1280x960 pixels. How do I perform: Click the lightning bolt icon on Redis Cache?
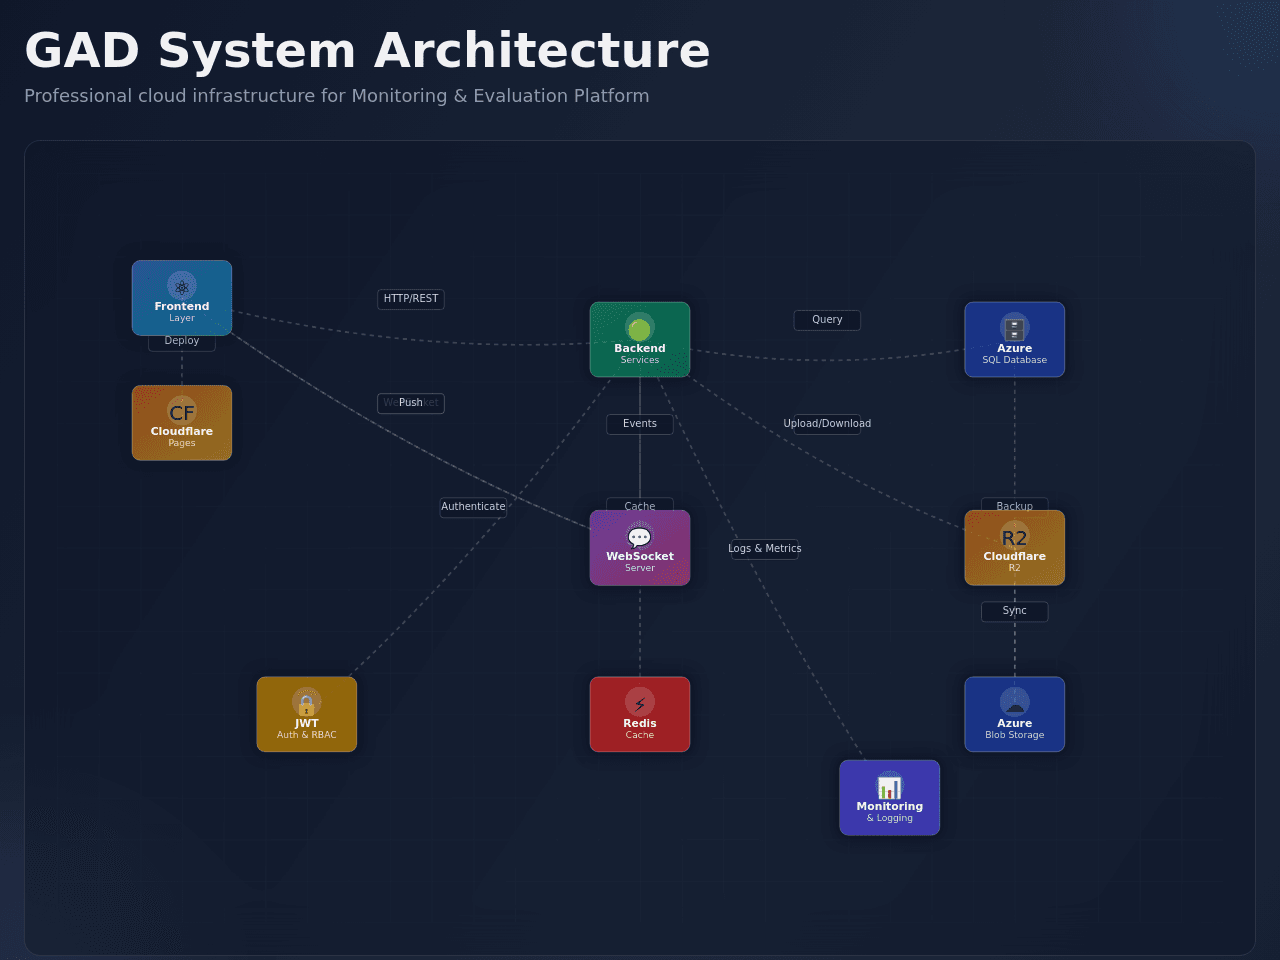pyautogui.click(x=640, y=703)
